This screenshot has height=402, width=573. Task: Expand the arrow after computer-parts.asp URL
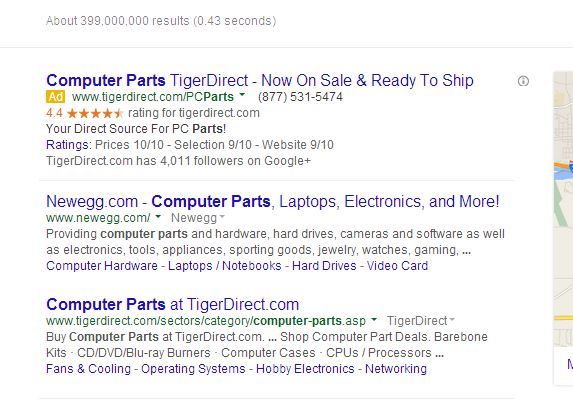[x=373, y=319]
